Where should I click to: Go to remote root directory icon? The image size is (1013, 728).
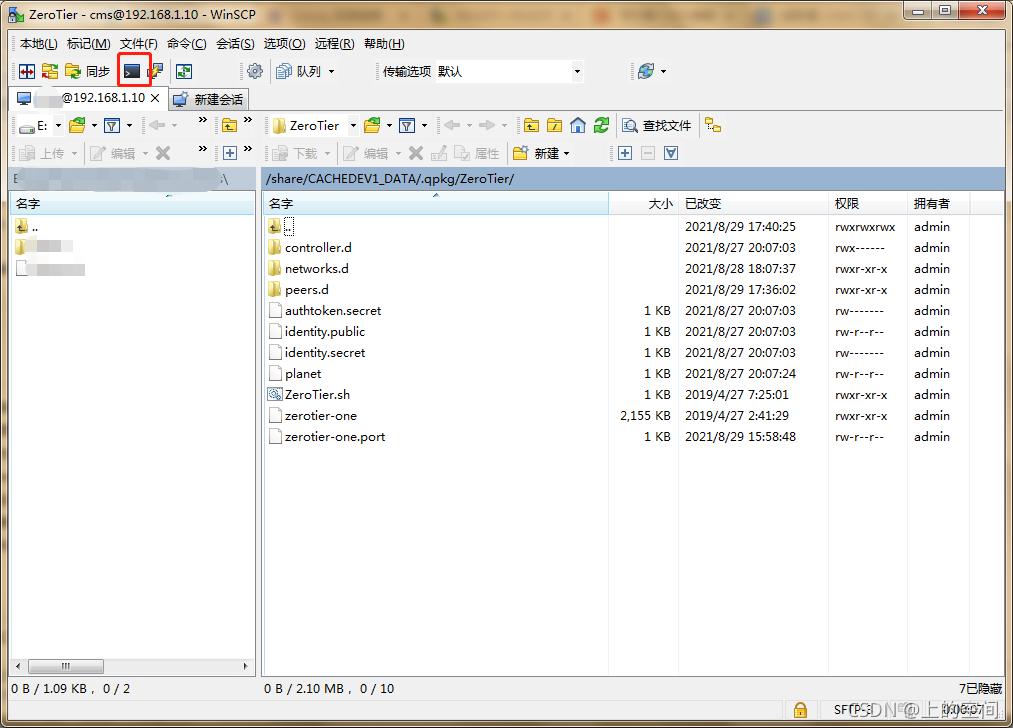click(554, 125)
